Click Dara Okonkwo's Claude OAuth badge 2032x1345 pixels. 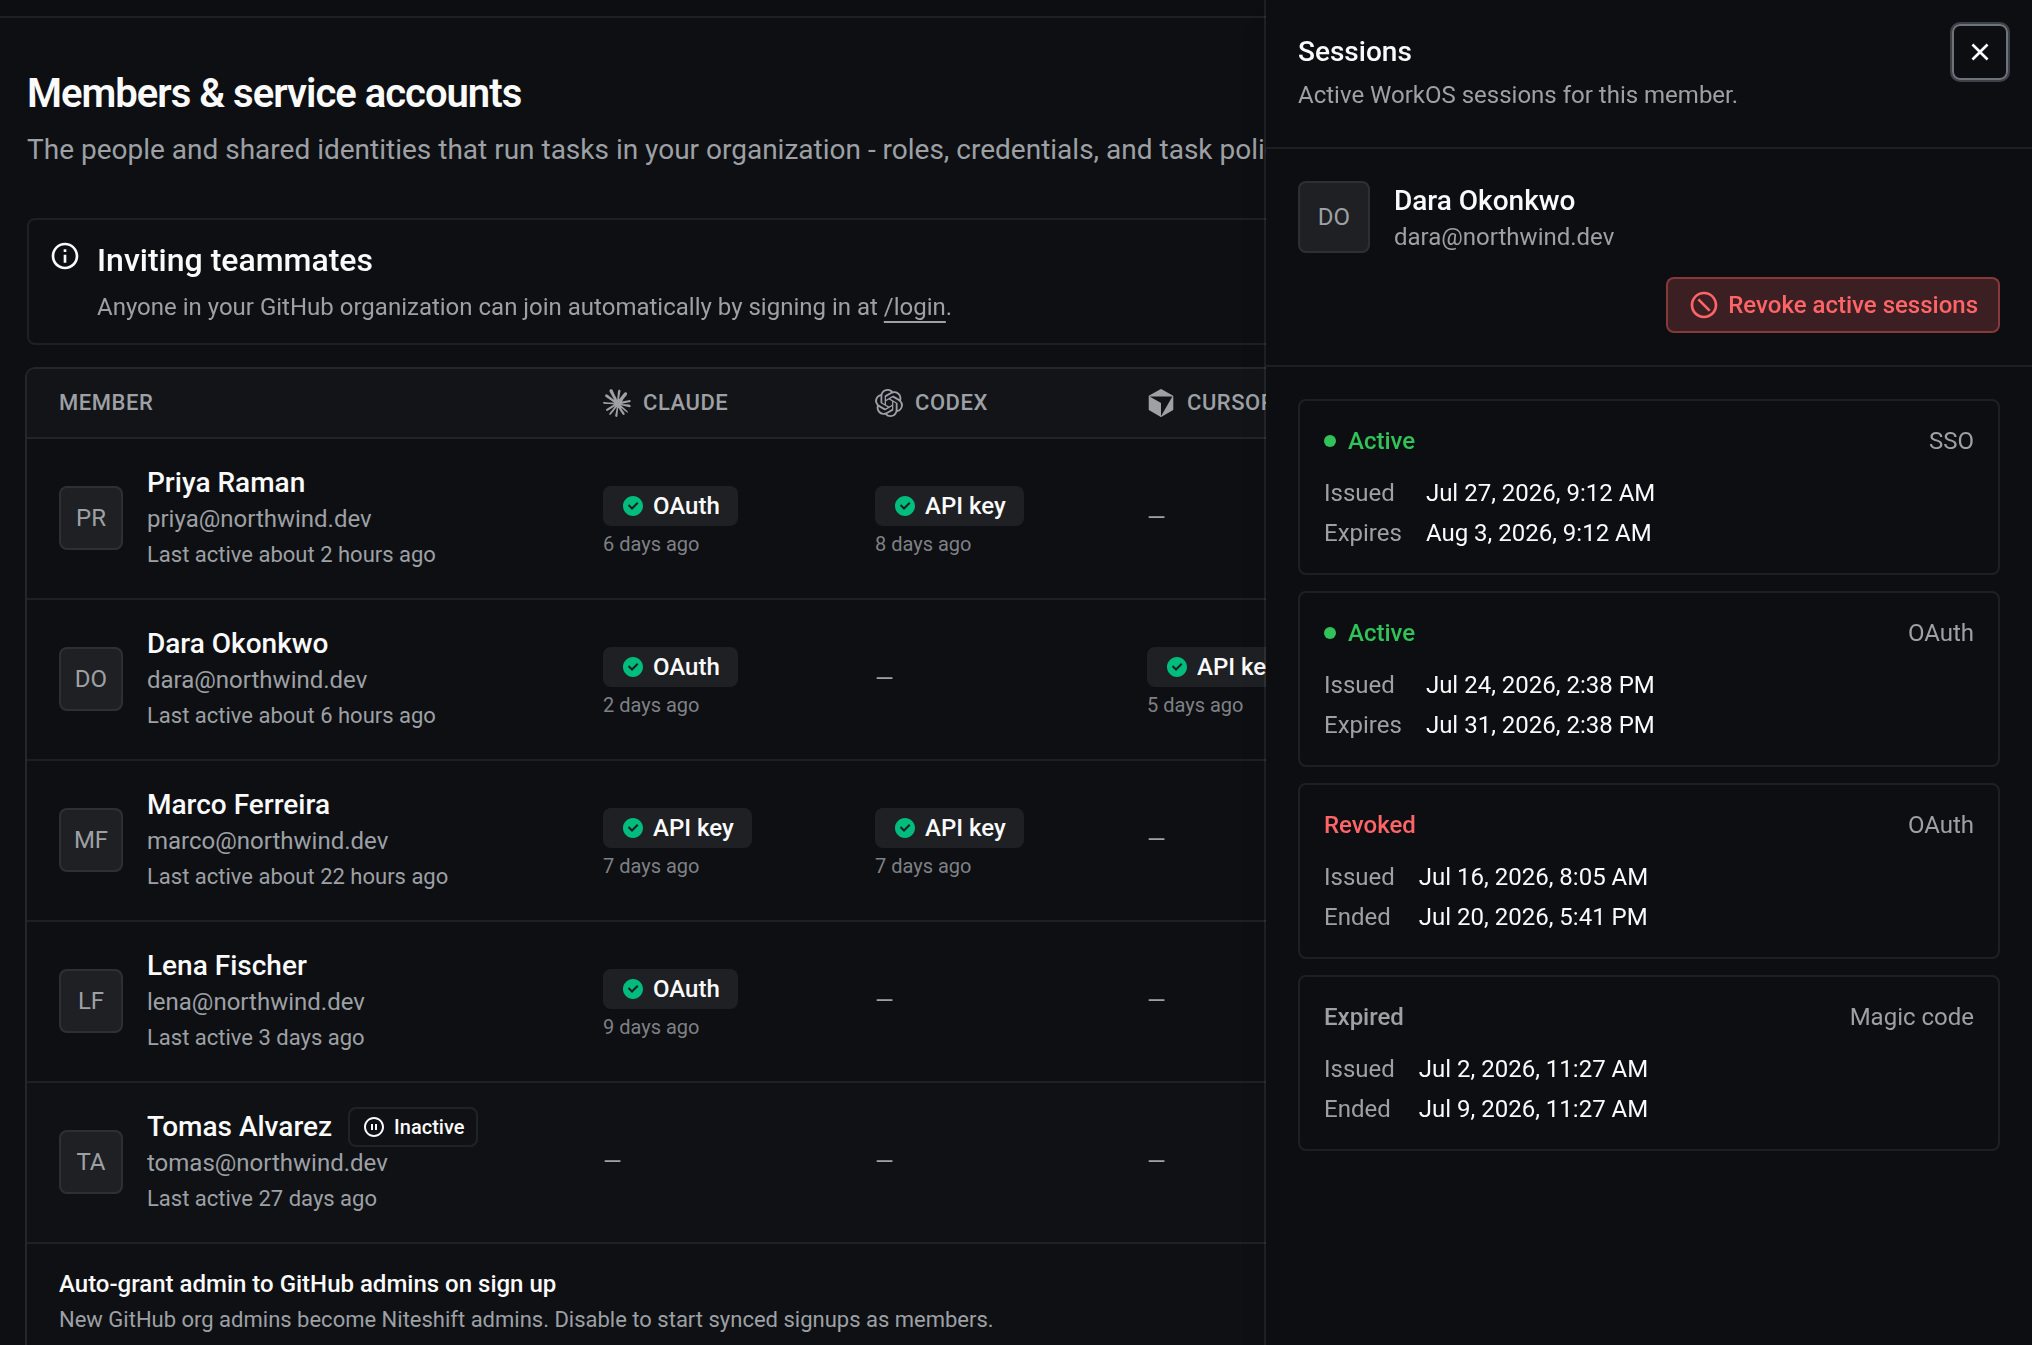(x=670, y=667)
